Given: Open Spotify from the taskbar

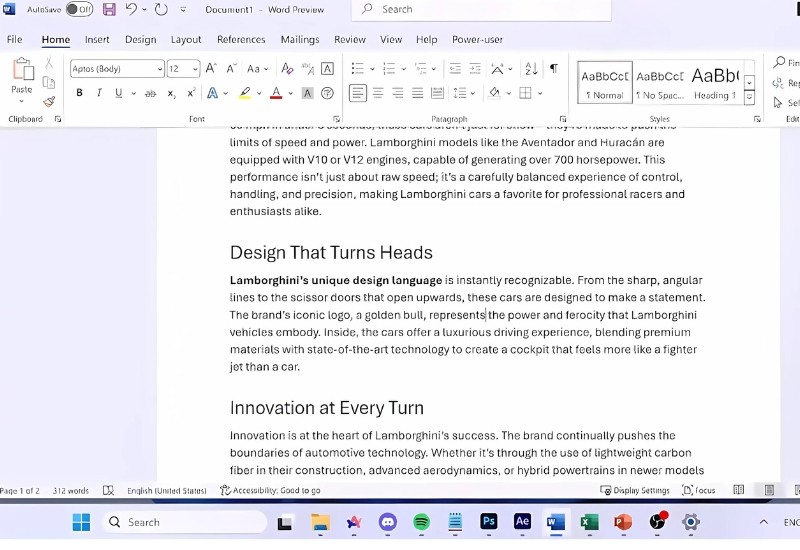Looking at the screenshot, I should coord(421,522).
